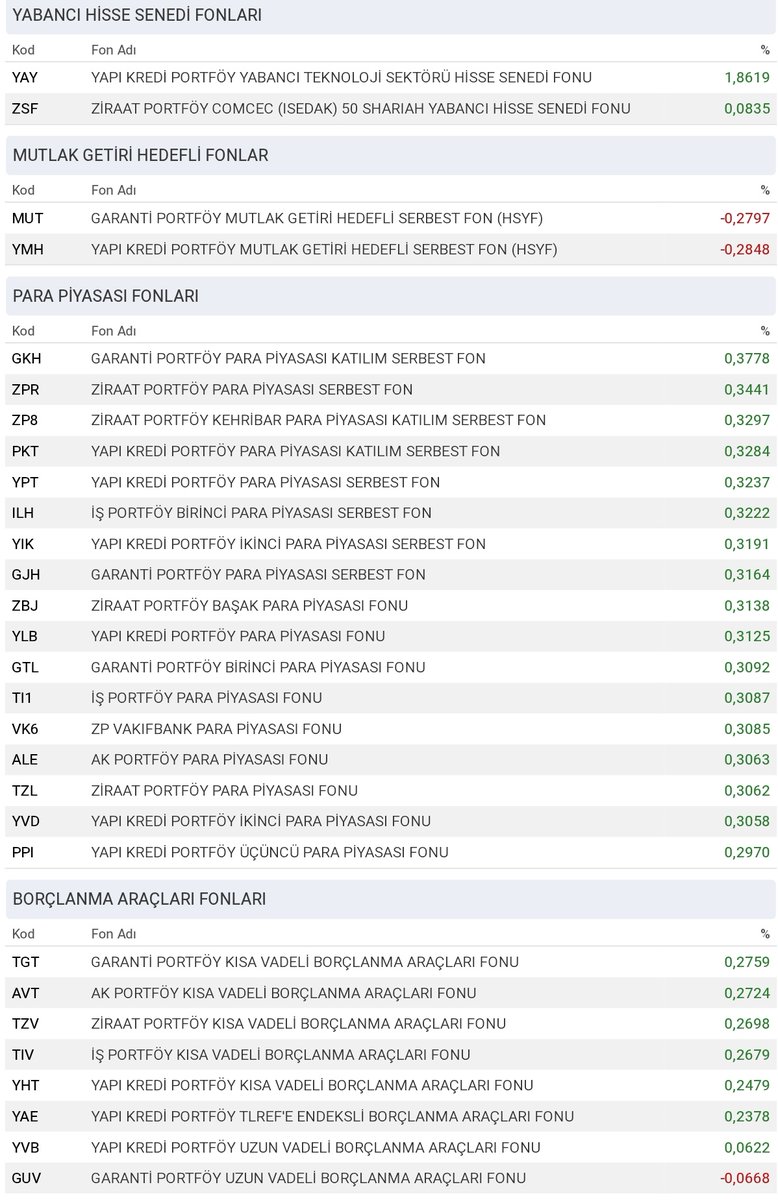
Task: Select ZİRAAT PORTFÖY BAŞAK PARA PİYASASI FONU
Action: pyautogui.click(x=250, y=605)
